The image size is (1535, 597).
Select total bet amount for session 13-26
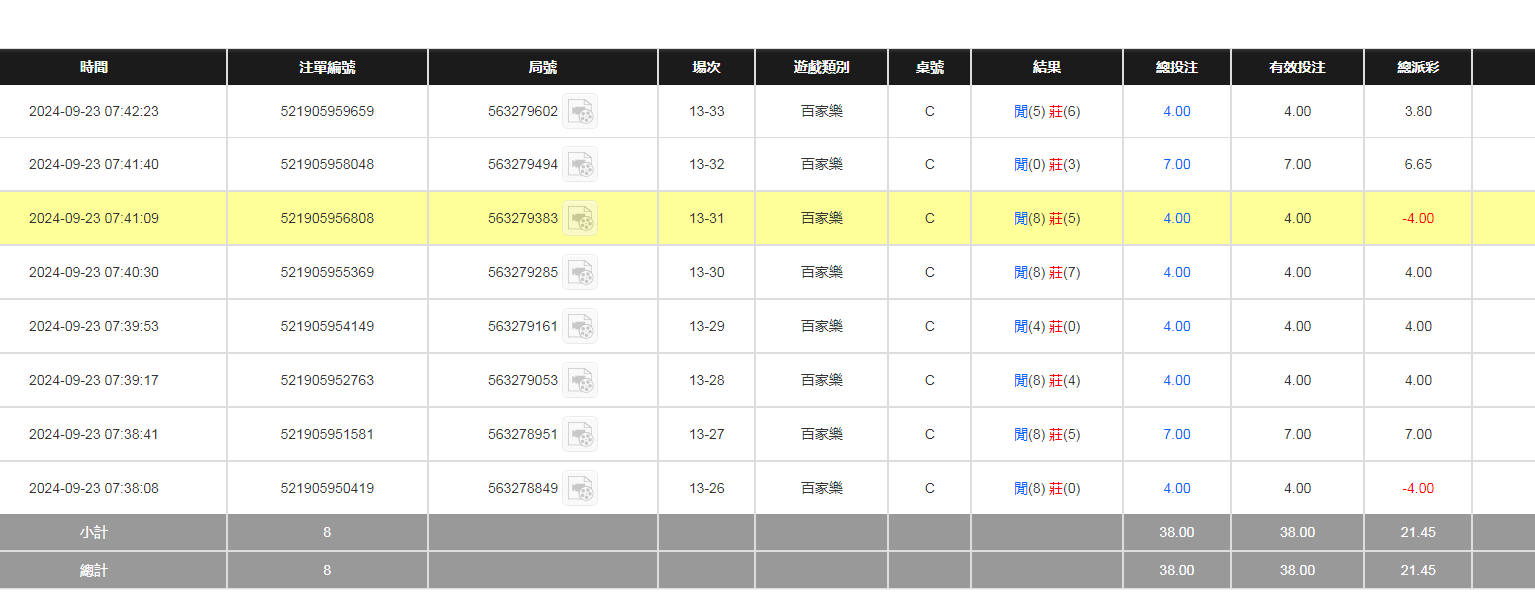click(1177, 489)
